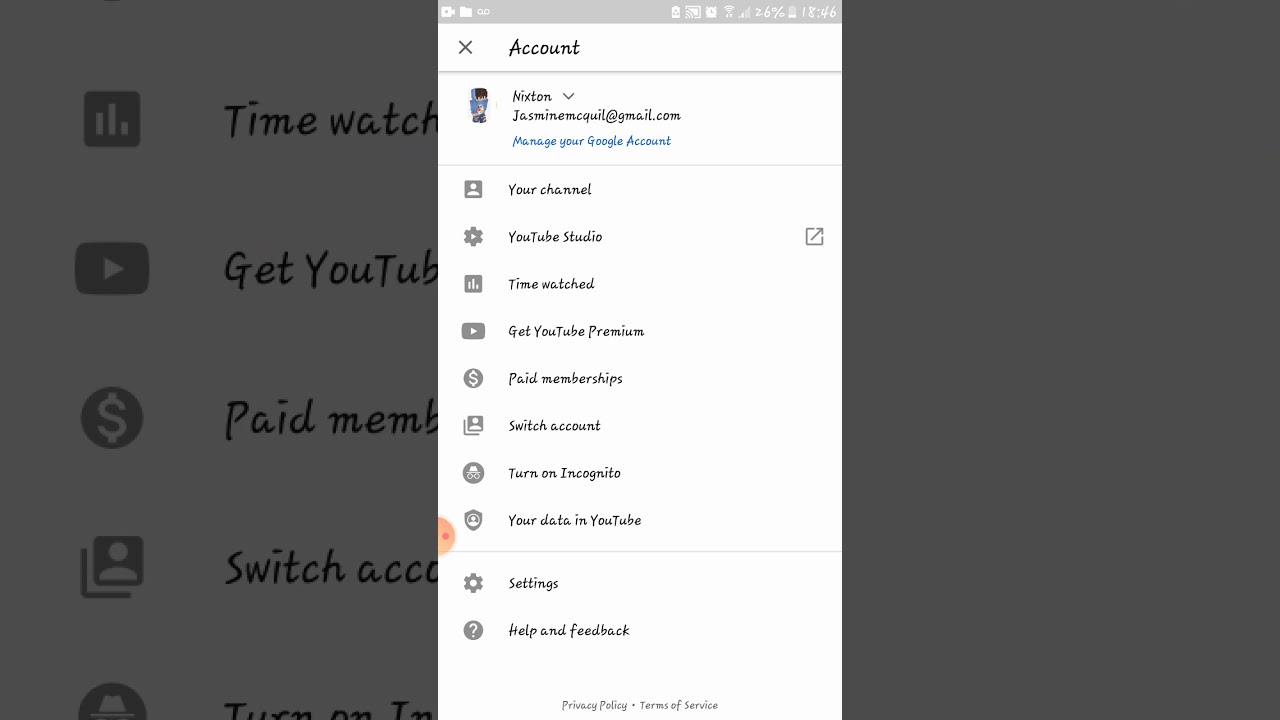This screenshot has height=720, width=1280.
Task: Click the shield icon beside Your data in YouTube
Action: (x=473, y=520)
